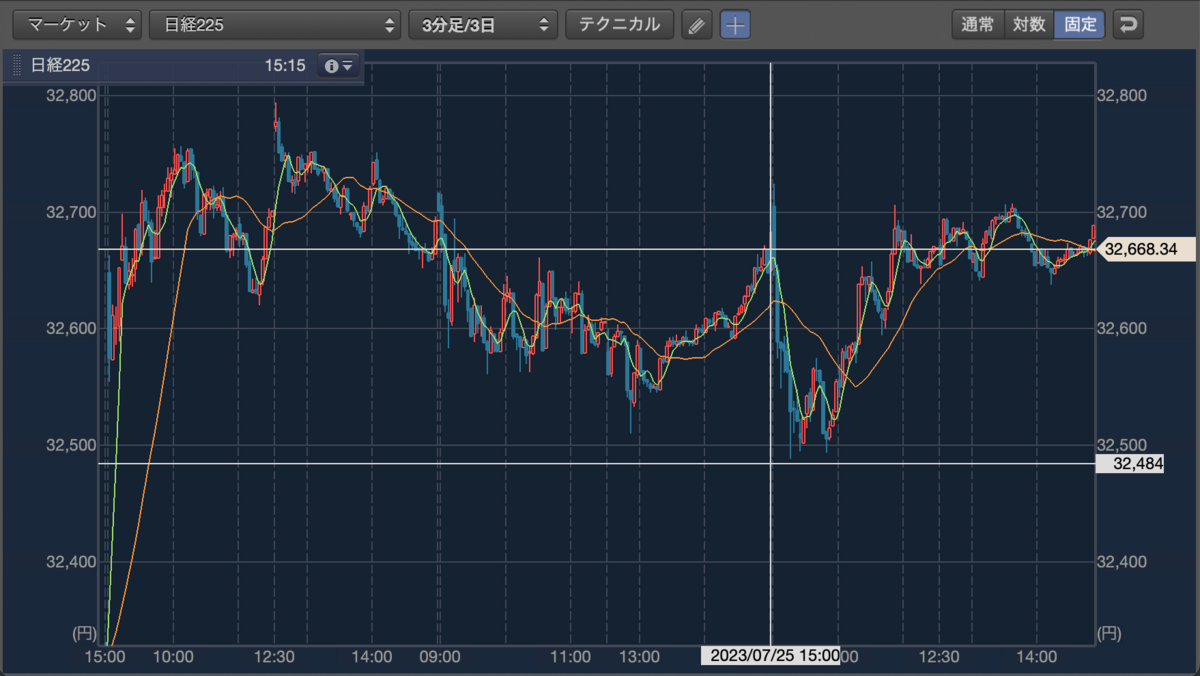
Task: Select the 固定 fixed scale option
Action: [x=1080, y=25]
